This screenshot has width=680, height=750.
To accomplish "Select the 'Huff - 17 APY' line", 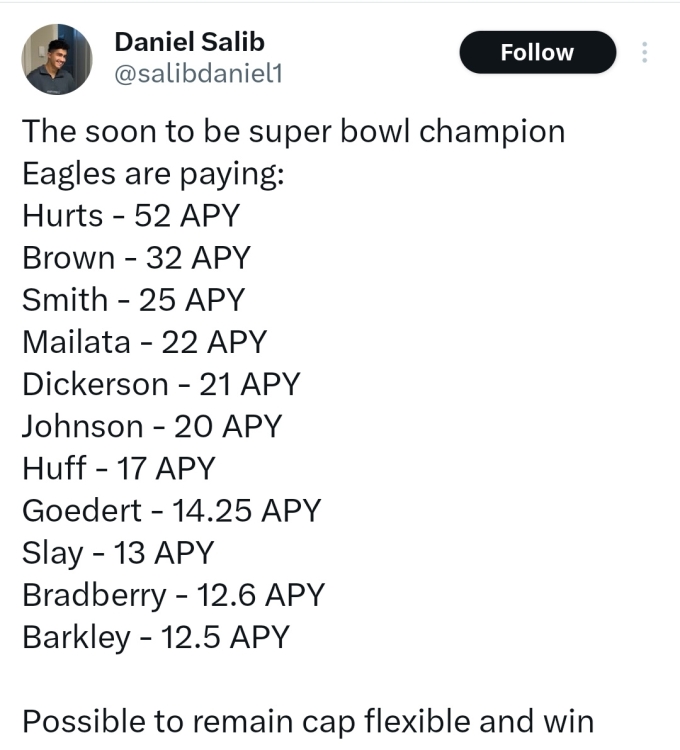I will click(x=119, y=468).
